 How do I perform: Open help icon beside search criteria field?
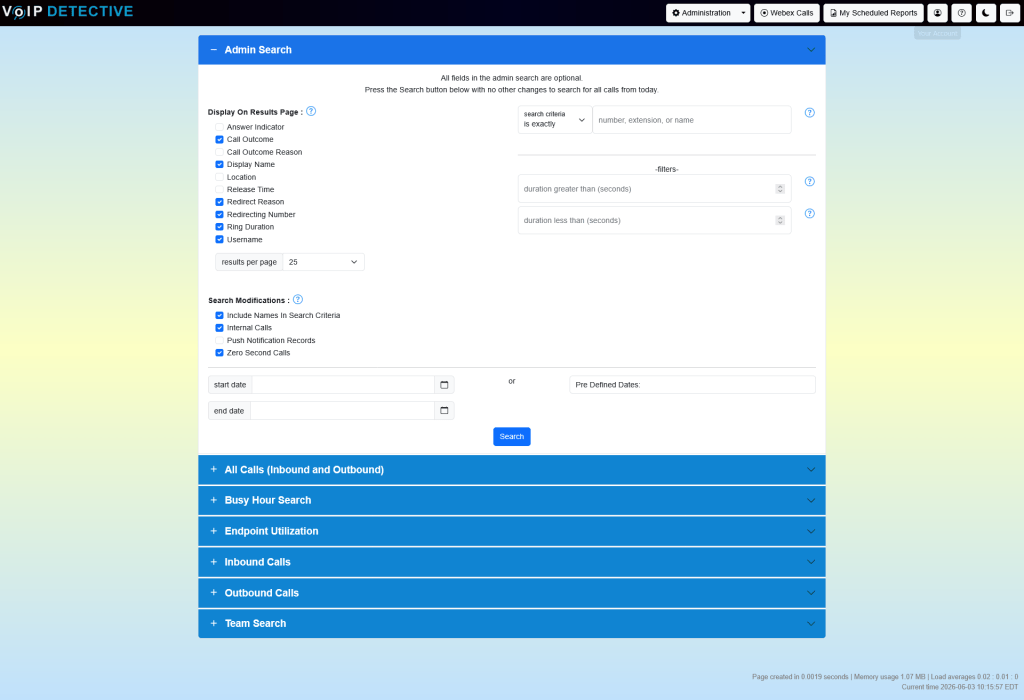pos(810,113)
